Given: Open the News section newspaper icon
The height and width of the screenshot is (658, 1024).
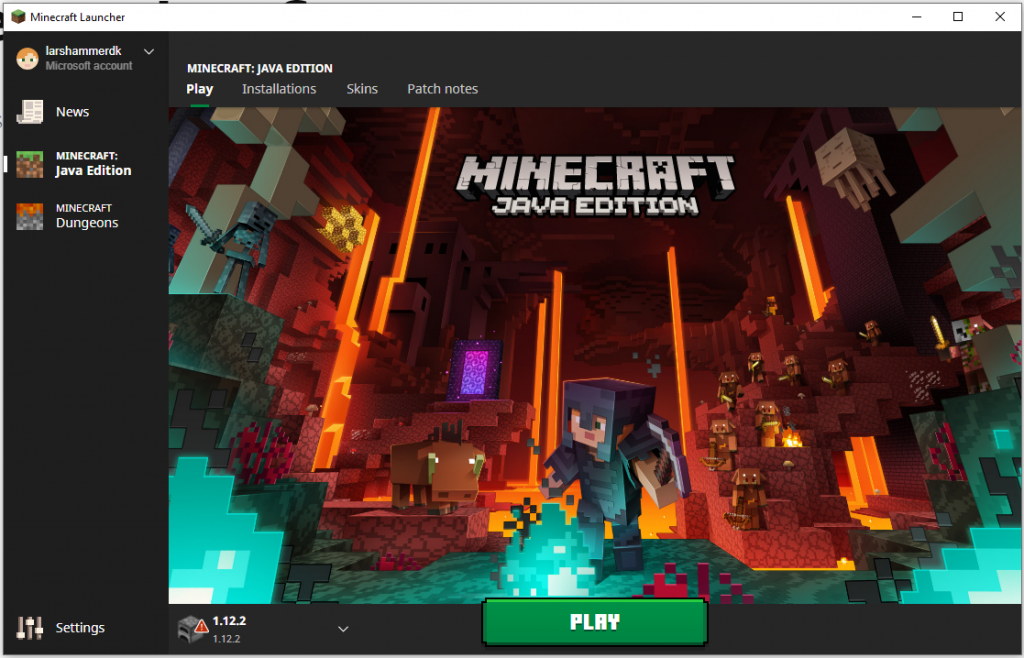Looking at the screenshot, I should (x=29, y=112).
